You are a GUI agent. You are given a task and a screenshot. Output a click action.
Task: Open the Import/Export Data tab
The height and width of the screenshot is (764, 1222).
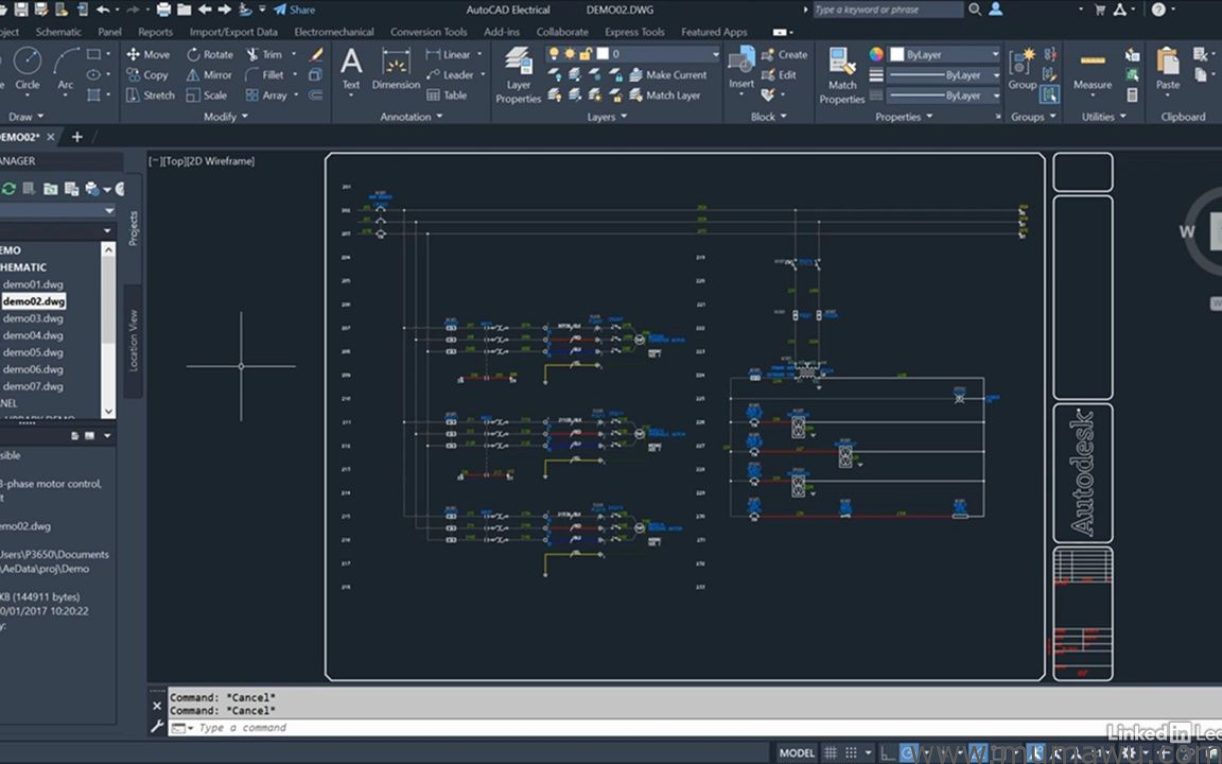click(233, 32)
